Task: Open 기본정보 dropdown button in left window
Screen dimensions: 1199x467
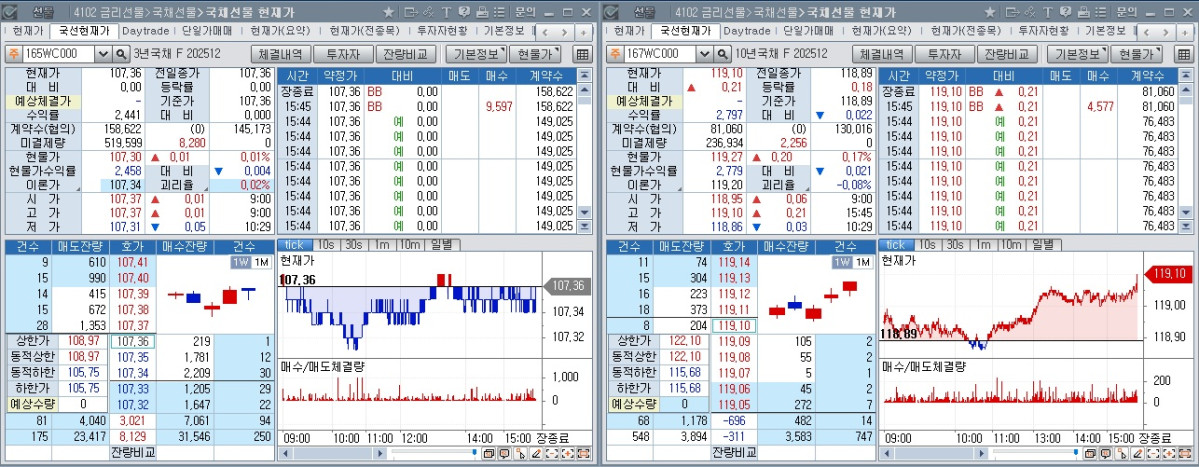Action: 476,54
